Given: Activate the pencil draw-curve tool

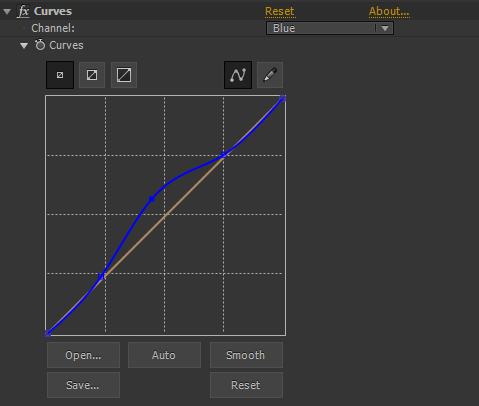Looking at the screenshot, I should click(270, 75).
